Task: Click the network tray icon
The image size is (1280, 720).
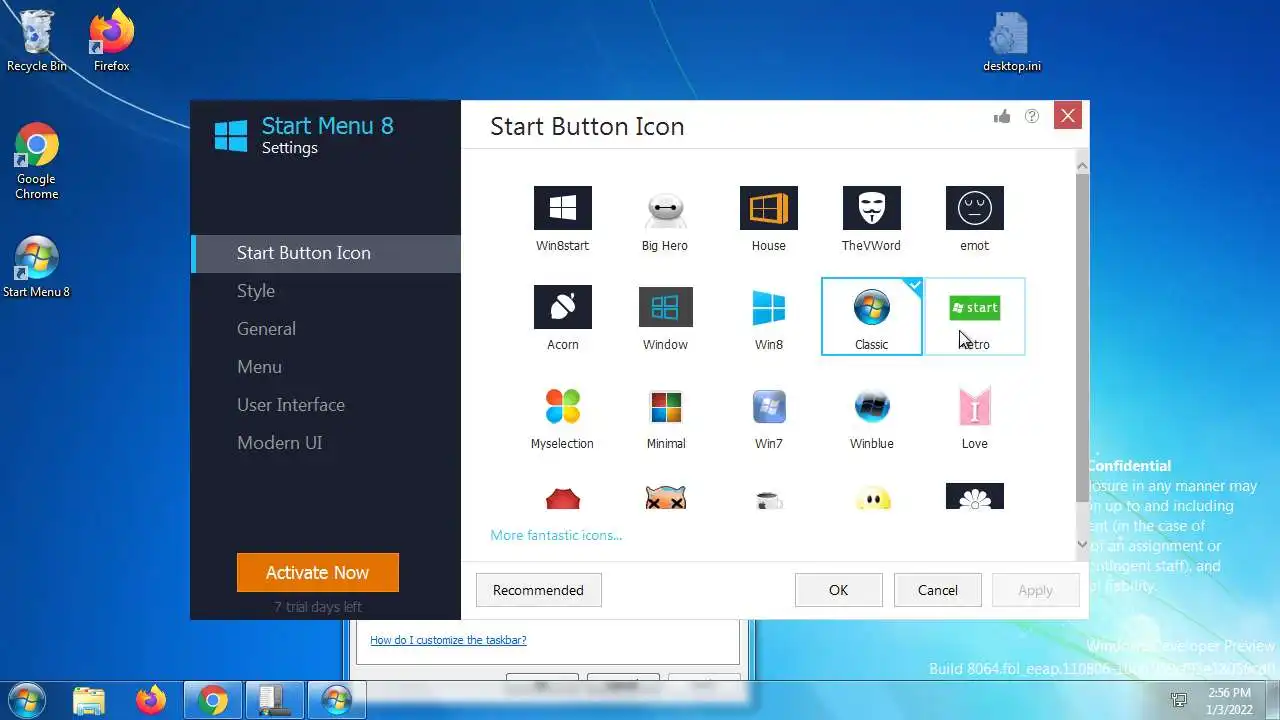Action: tap(1179, 700)
